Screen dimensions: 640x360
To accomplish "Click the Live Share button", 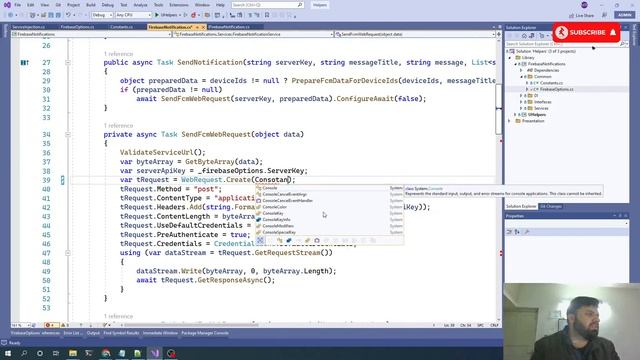I will click(581, 16).
